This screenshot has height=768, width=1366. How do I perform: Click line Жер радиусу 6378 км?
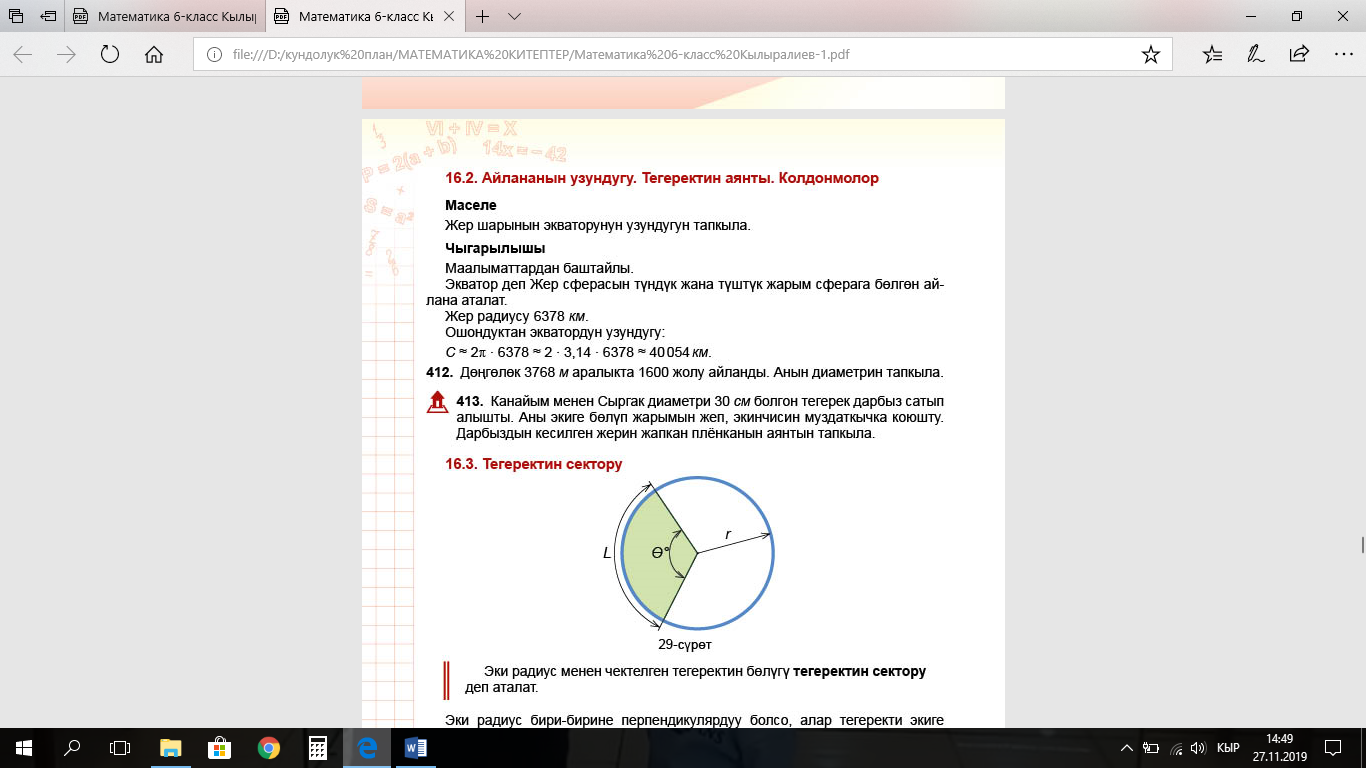(x=517, y=316)
